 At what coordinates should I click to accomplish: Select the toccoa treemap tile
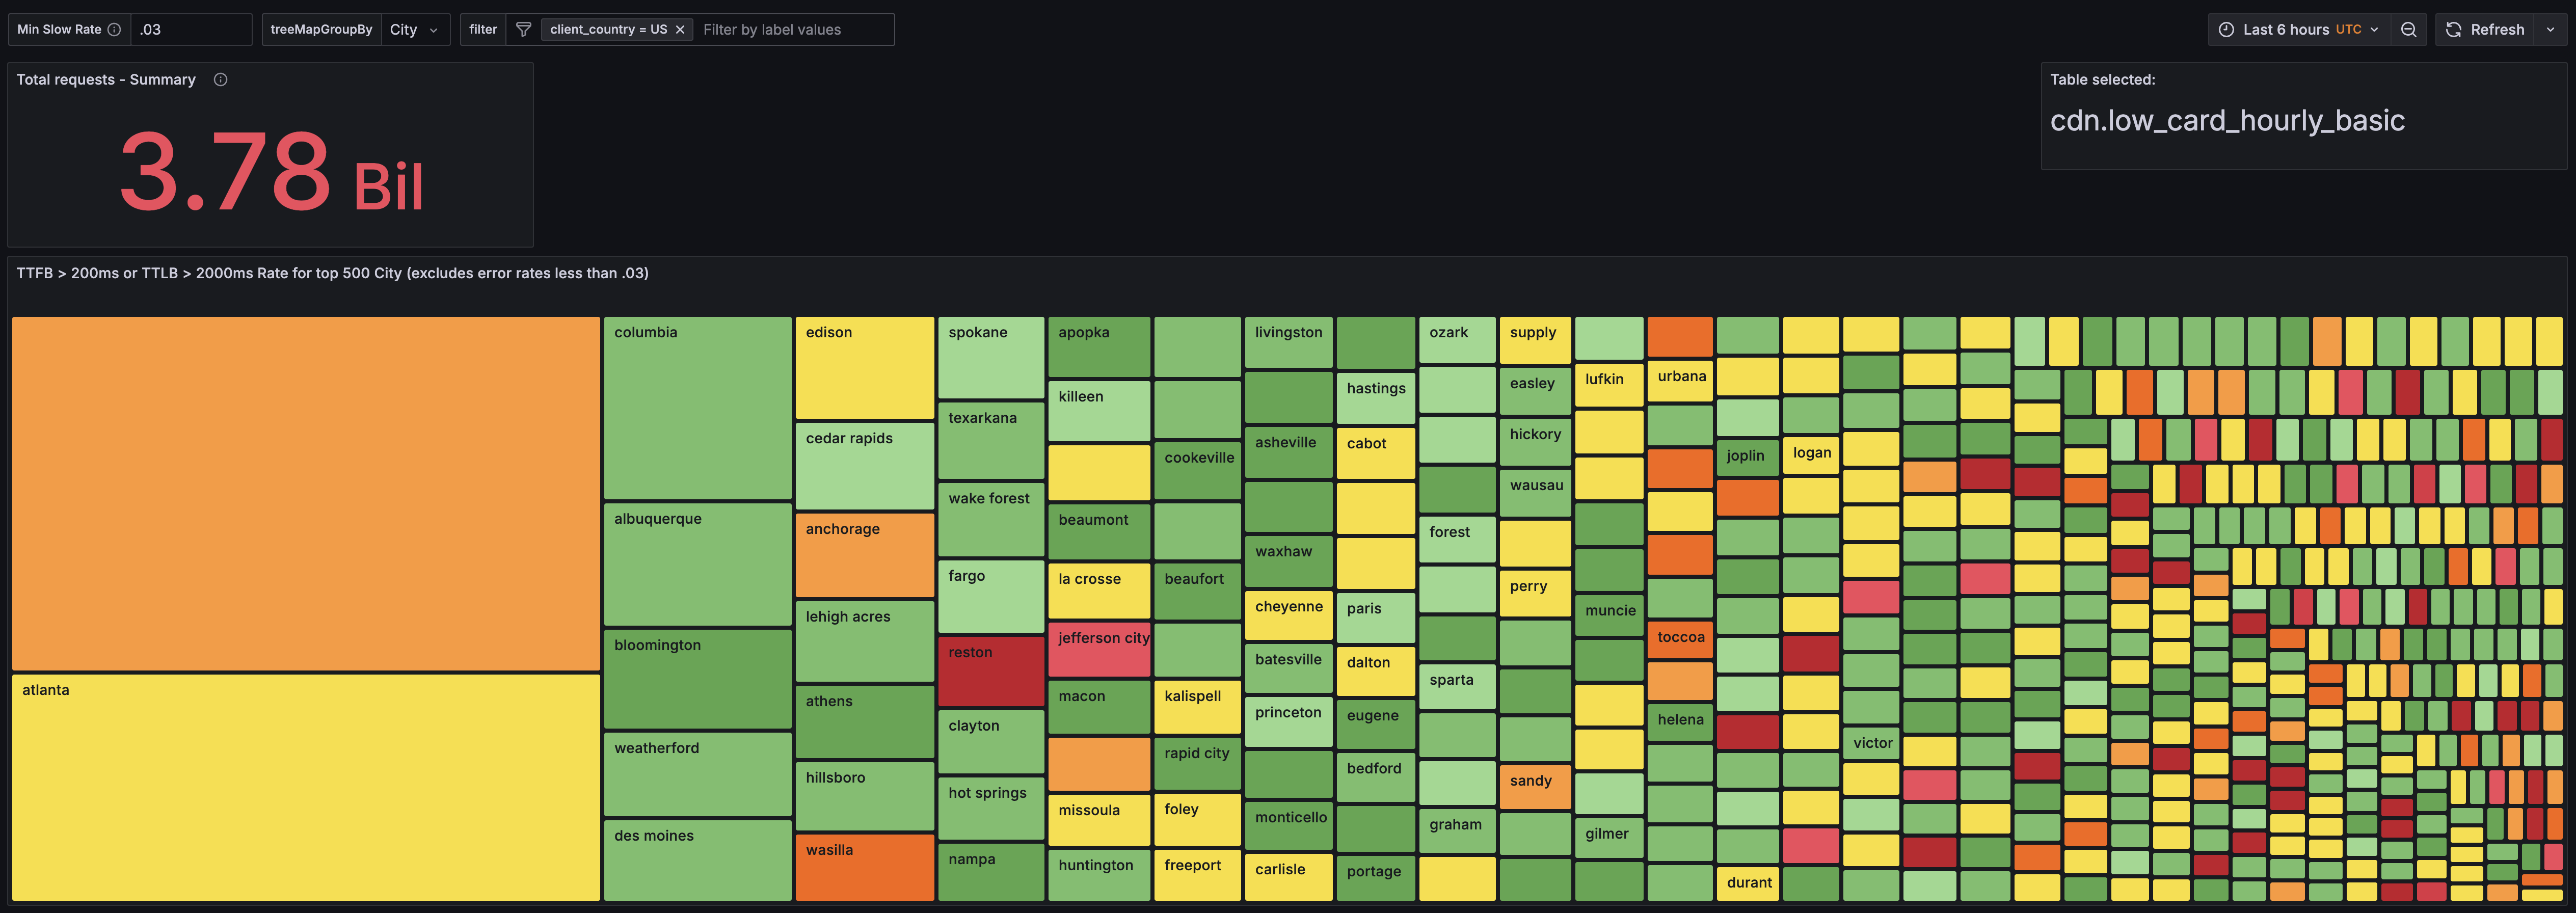tap(1680, 640)
